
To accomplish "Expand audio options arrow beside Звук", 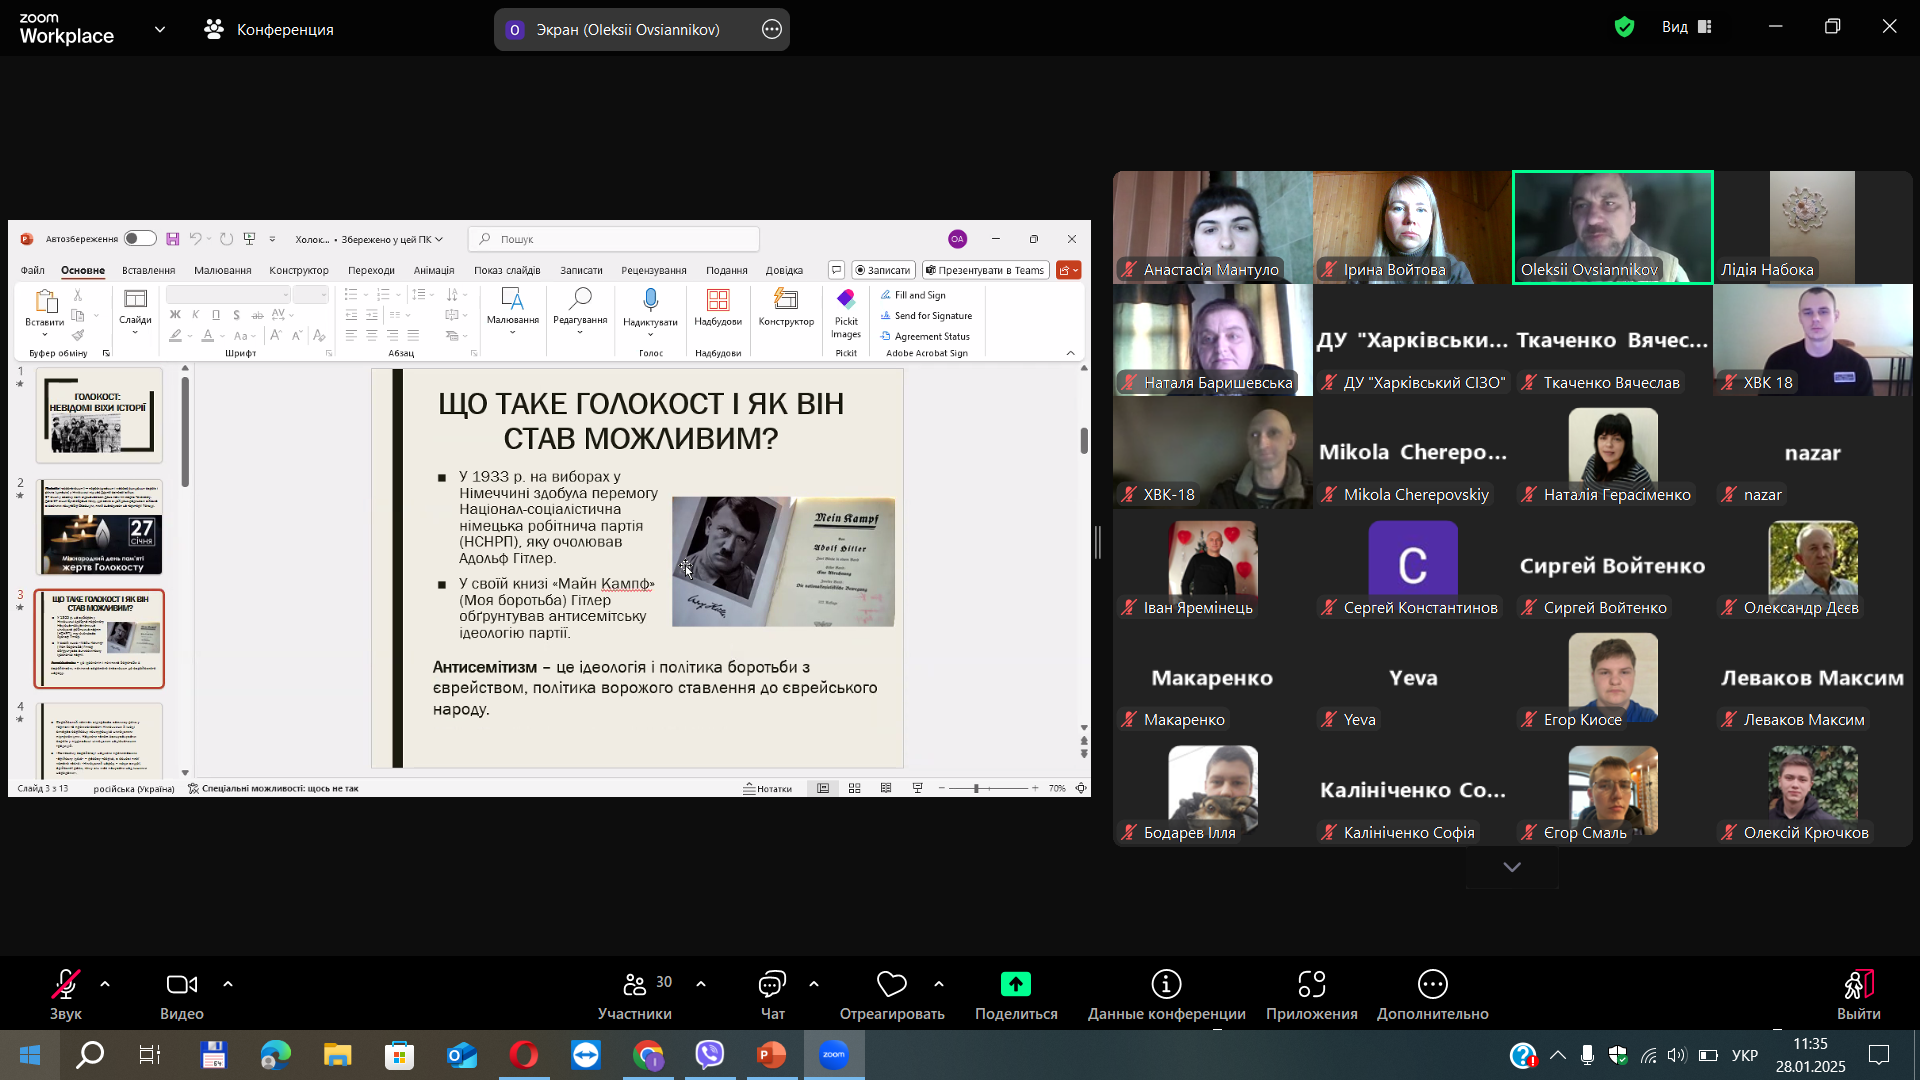I will (105, 984).
